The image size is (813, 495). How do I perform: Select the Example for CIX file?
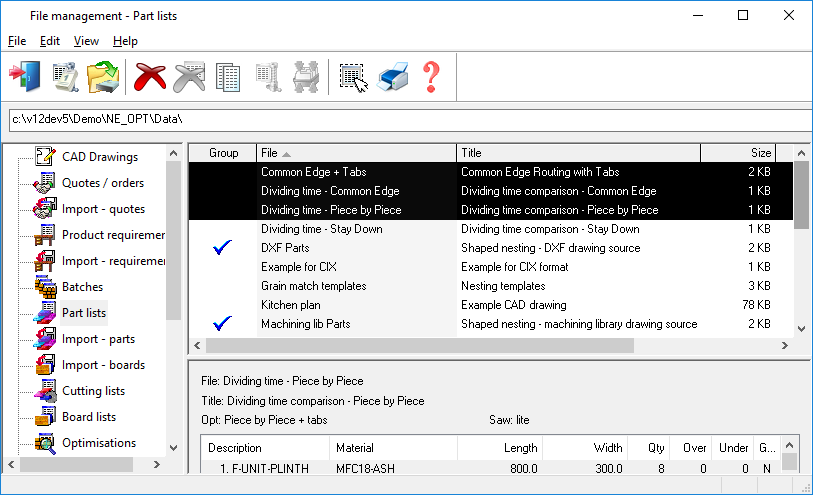pyautogui.click(x=299, y=267)
